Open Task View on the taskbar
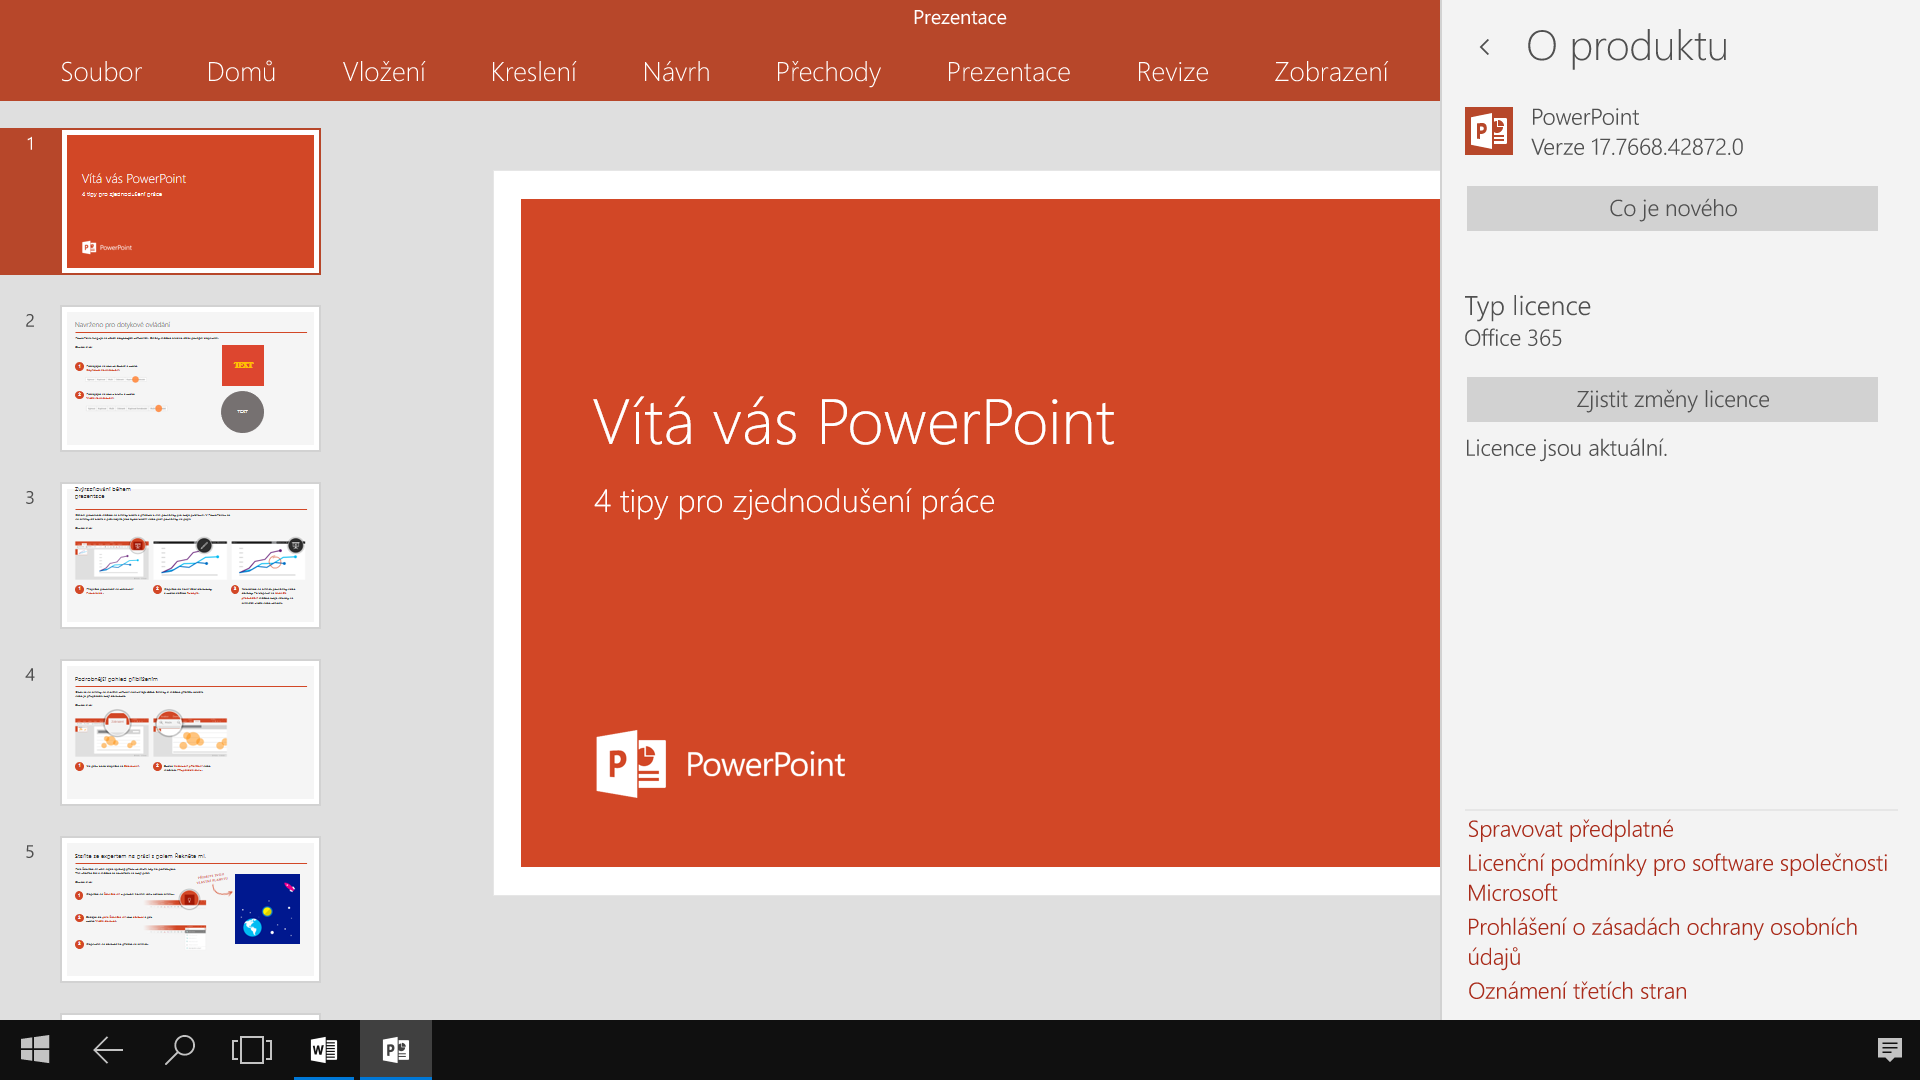Image resolution: width=1920 pixels, height=1080 pixels. pos(251,1049)
